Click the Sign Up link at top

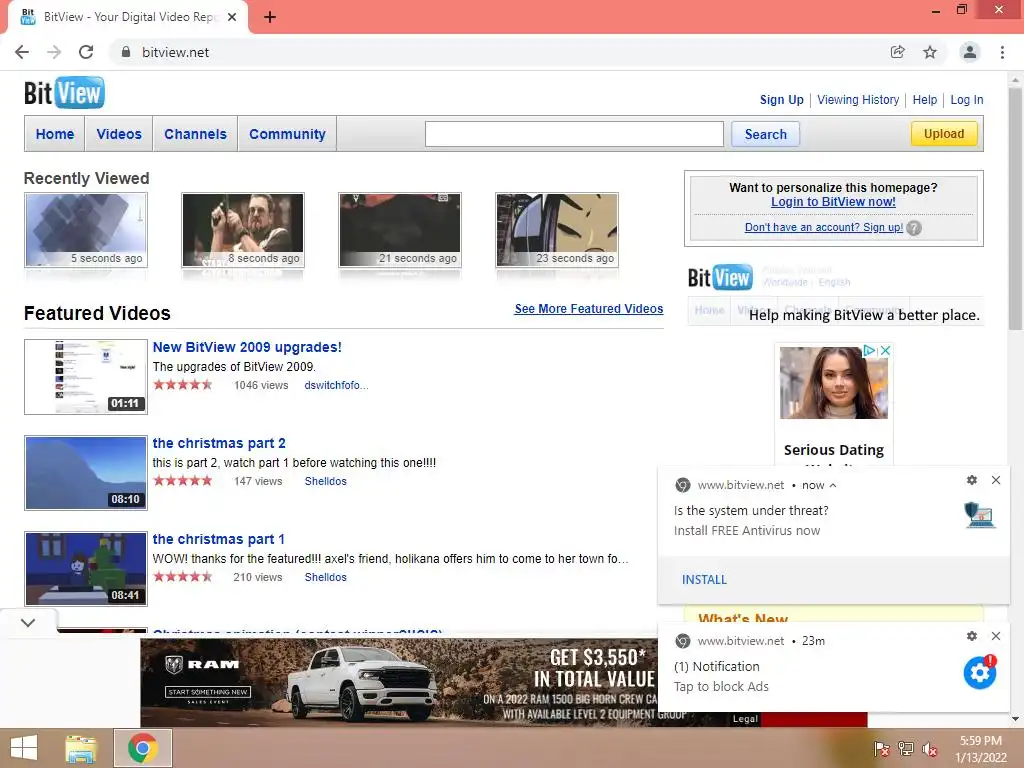782,100
